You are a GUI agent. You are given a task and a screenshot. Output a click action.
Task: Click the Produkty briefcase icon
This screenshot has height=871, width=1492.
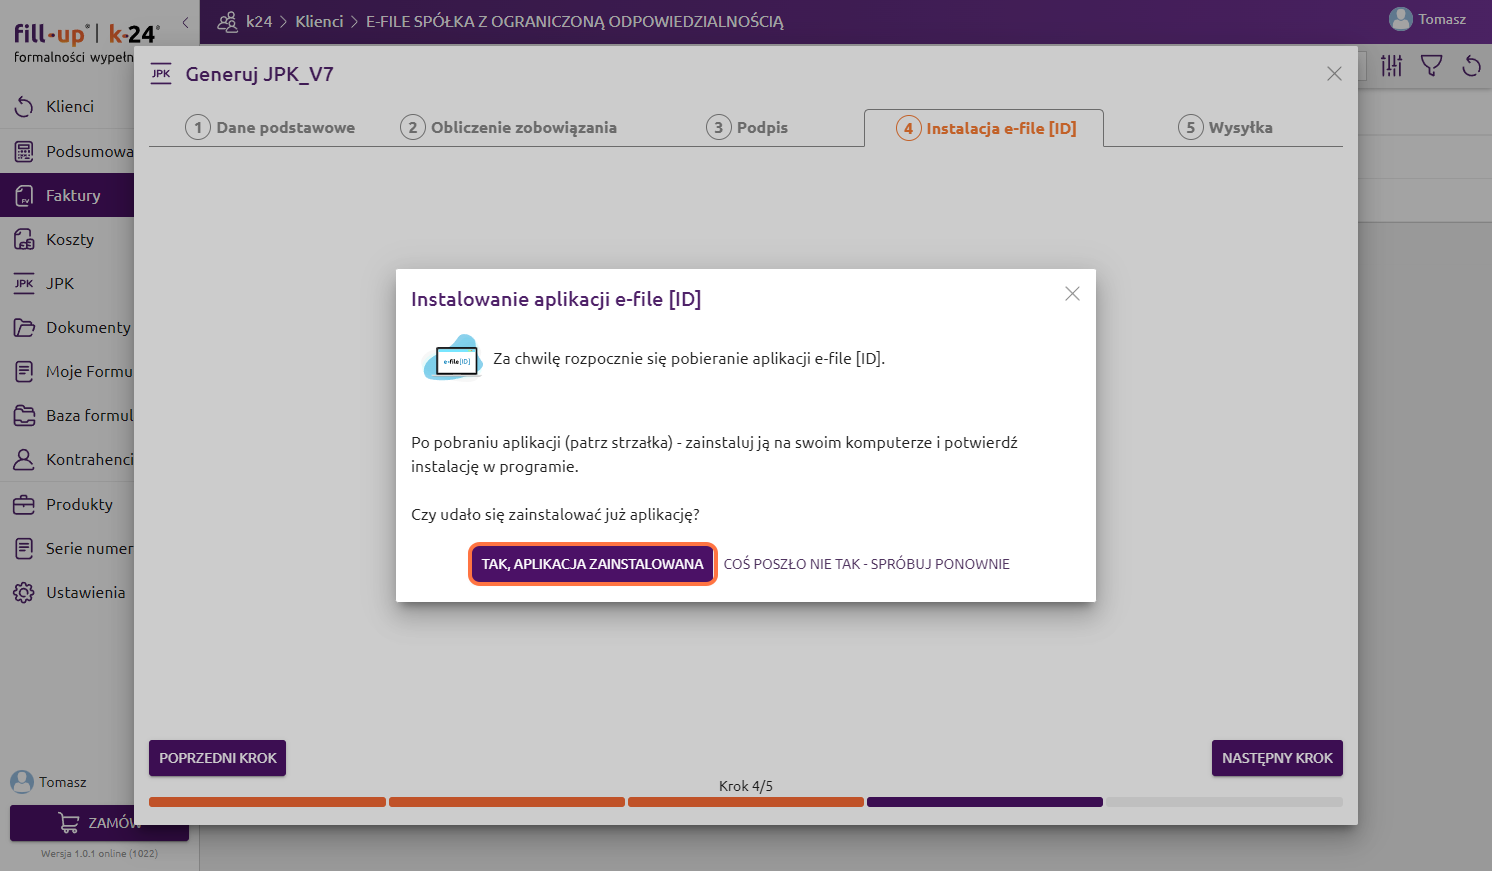tap(24, 505)
